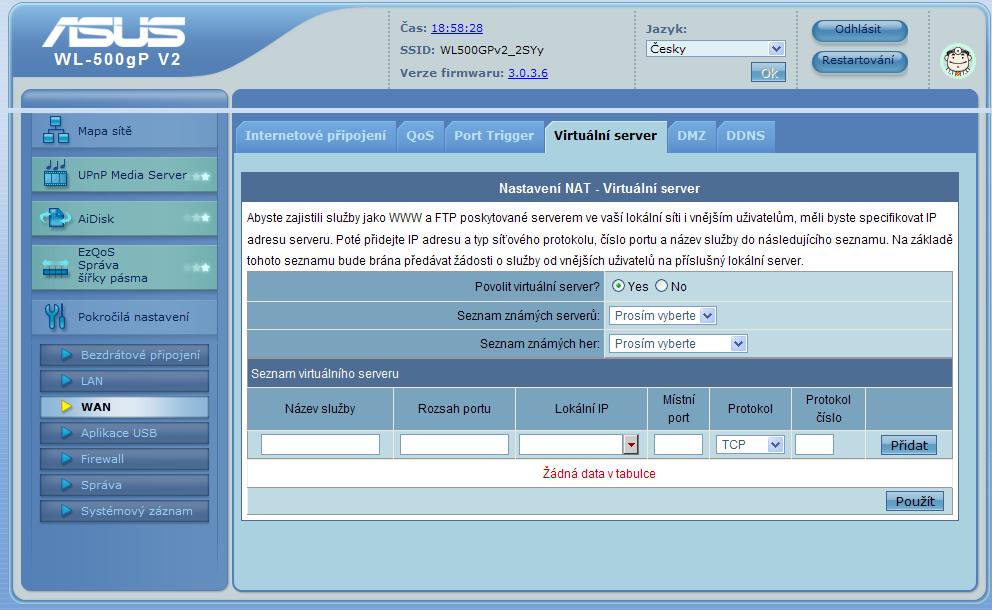Click the EzQoS bandwidth management icon

(56, 269)
